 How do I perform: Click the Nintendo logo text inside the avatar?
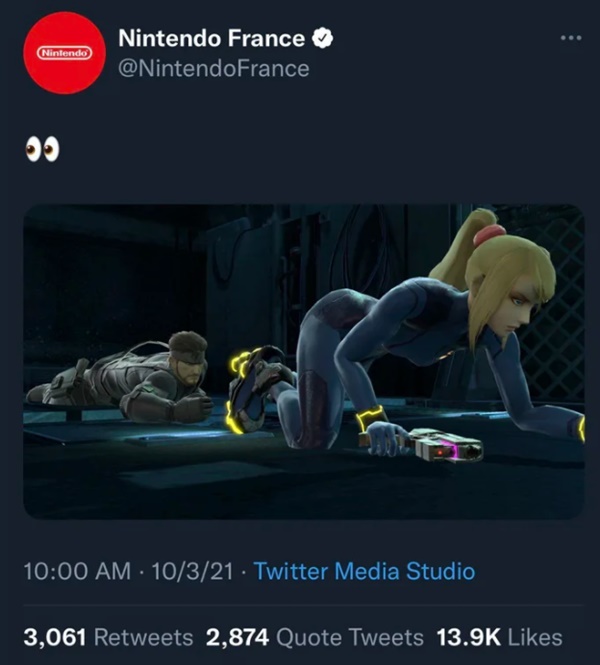[64, 51]
